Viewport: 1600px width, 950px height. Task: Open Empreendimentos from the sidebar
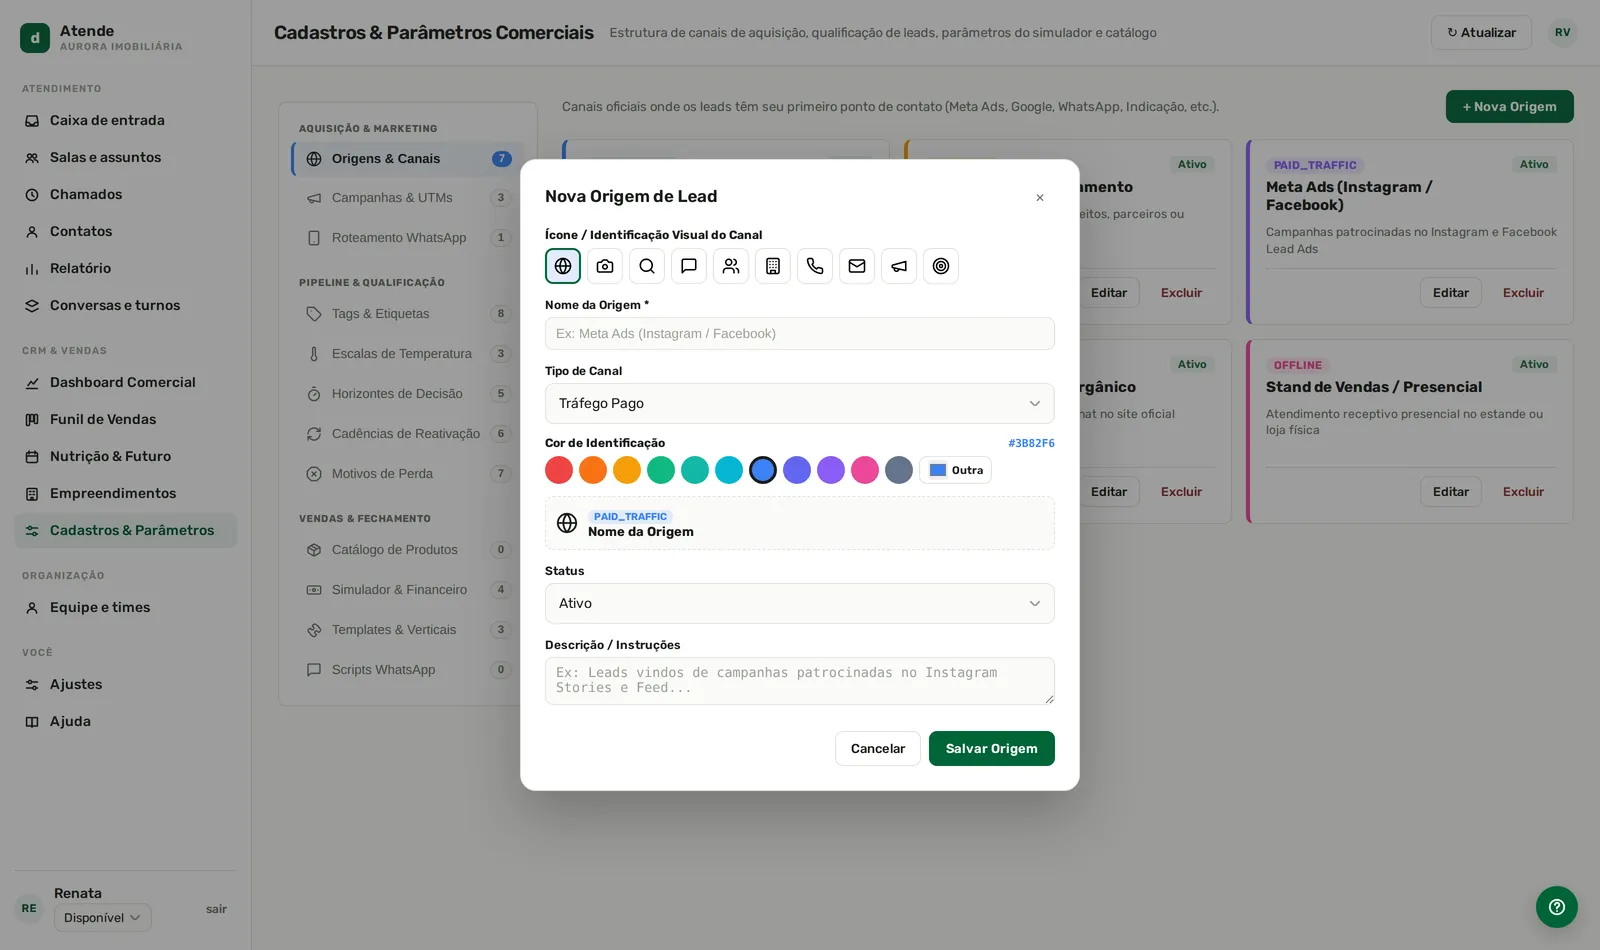(x=125, y=493)
